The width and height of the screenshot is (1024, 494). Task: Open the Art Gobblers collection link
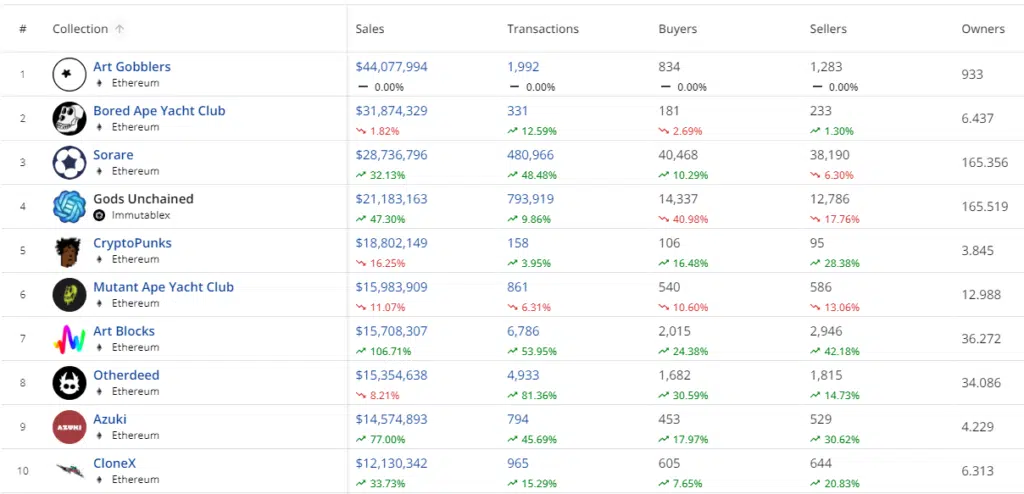pyautogui.click(x=132, y=67)
